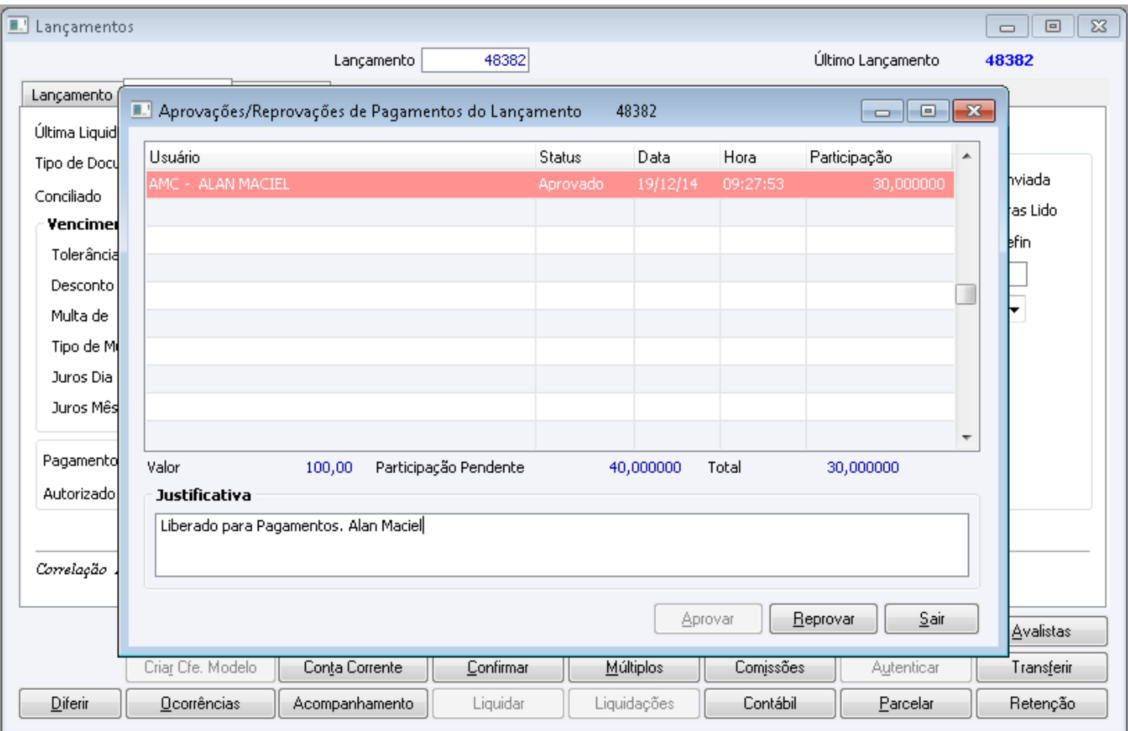Click the Retenção button
The image size is (1128, 731).
click(1042, 704)
